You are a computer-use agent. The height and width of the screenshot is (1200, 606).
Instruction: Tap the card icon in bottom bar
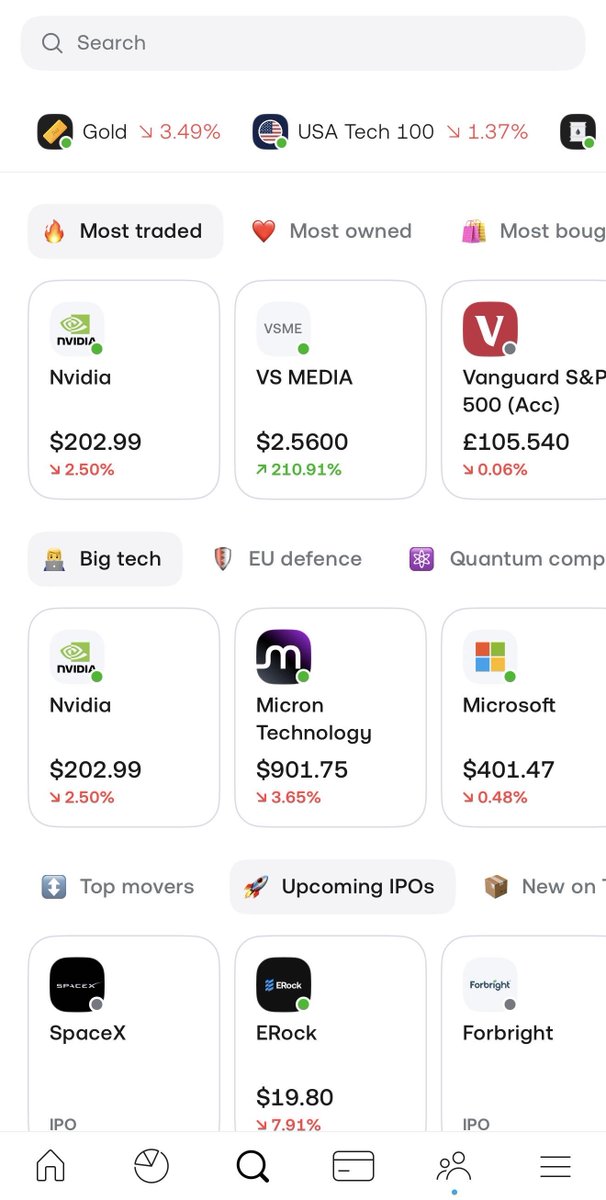(x=353, y=1165)
